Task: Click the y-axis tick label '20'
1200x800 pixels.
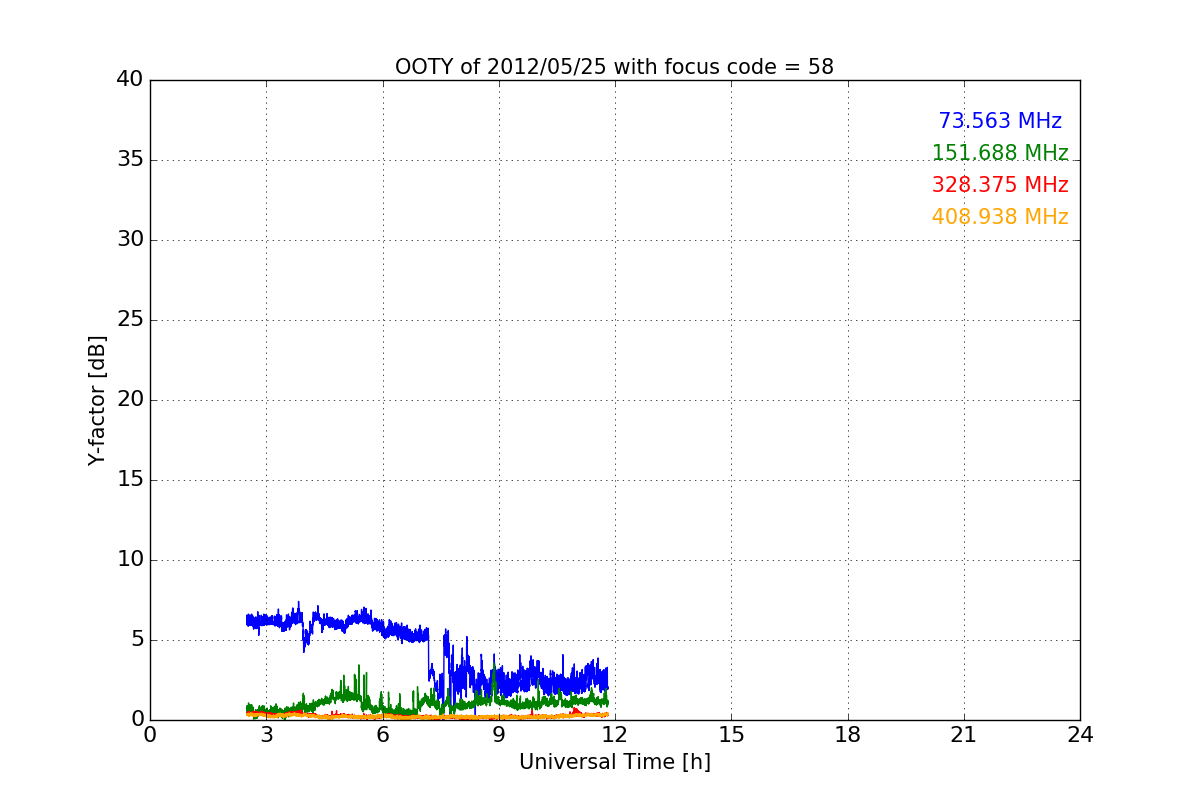Action: [x=130, y=400]
